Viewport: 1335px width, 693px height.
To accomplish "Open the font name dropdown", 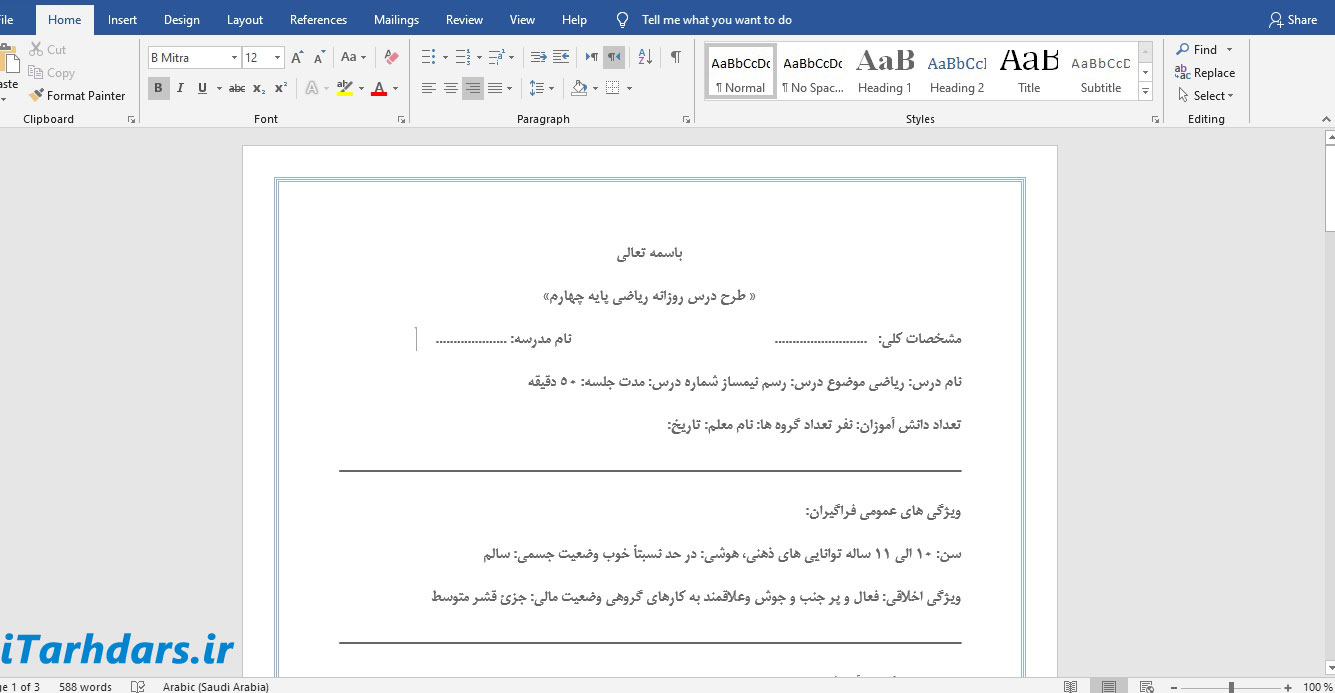I will [x=234, y=58].
